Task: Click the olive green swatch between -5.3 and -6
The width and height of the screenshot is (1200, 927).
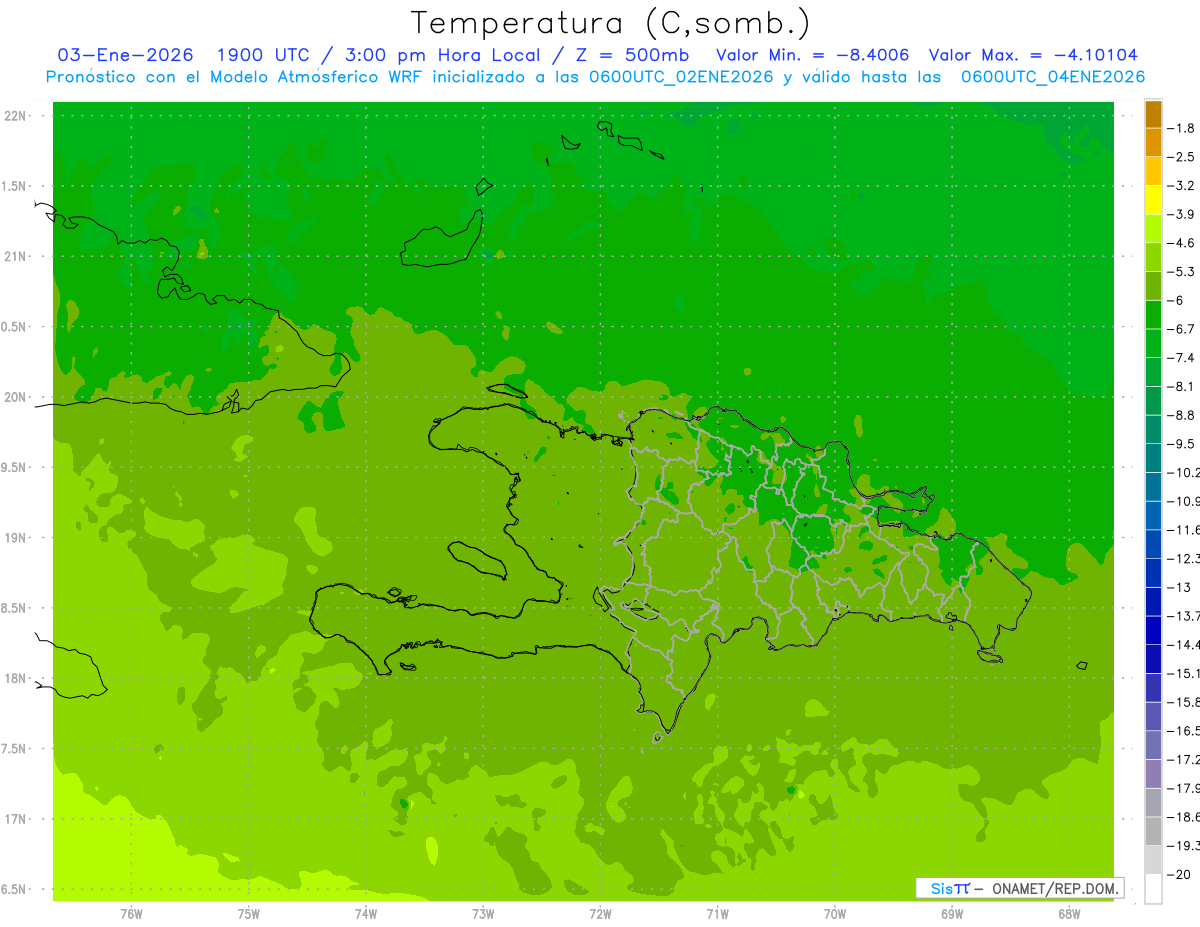Action: (x=1153, y=286)
